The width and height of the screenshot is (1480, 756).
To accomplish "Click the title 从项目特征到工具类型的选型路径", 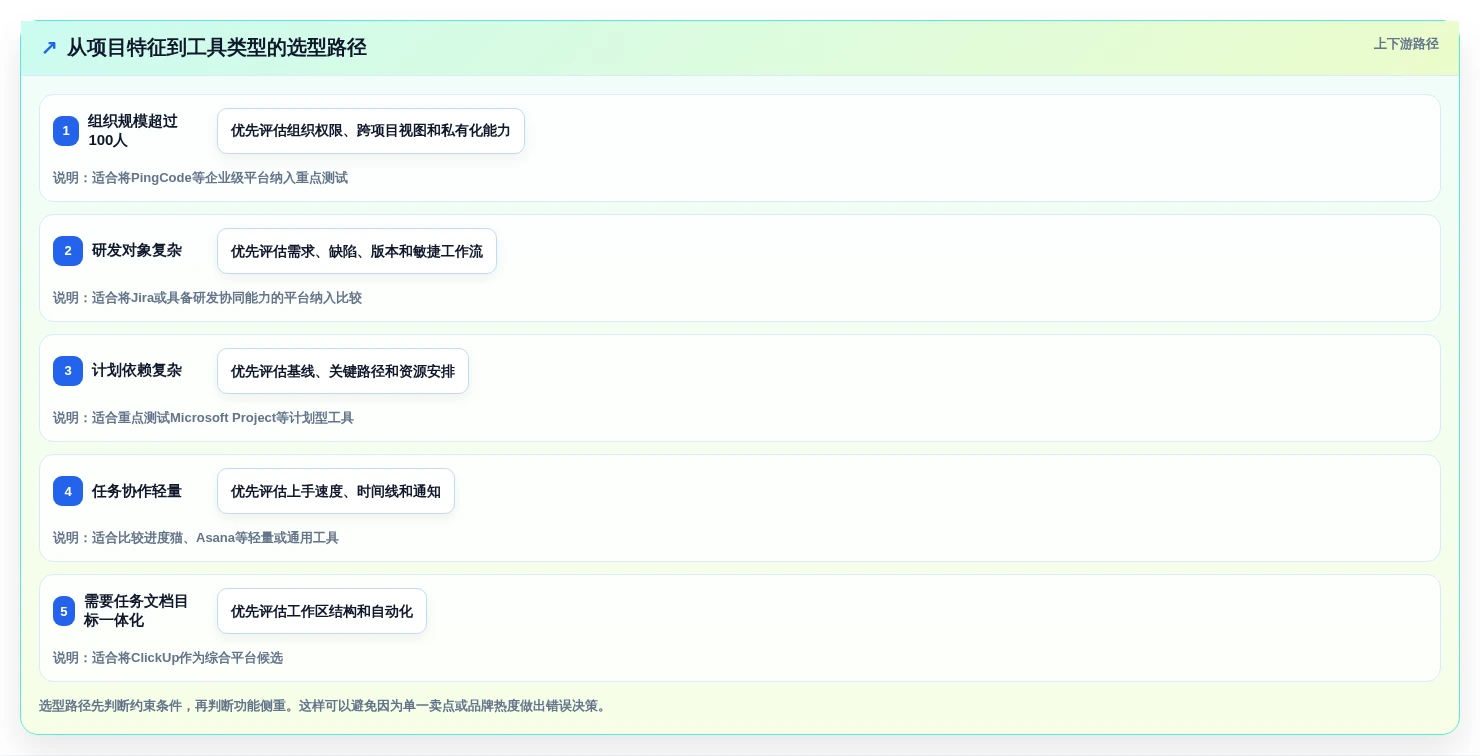I will [x=217, y=48].
